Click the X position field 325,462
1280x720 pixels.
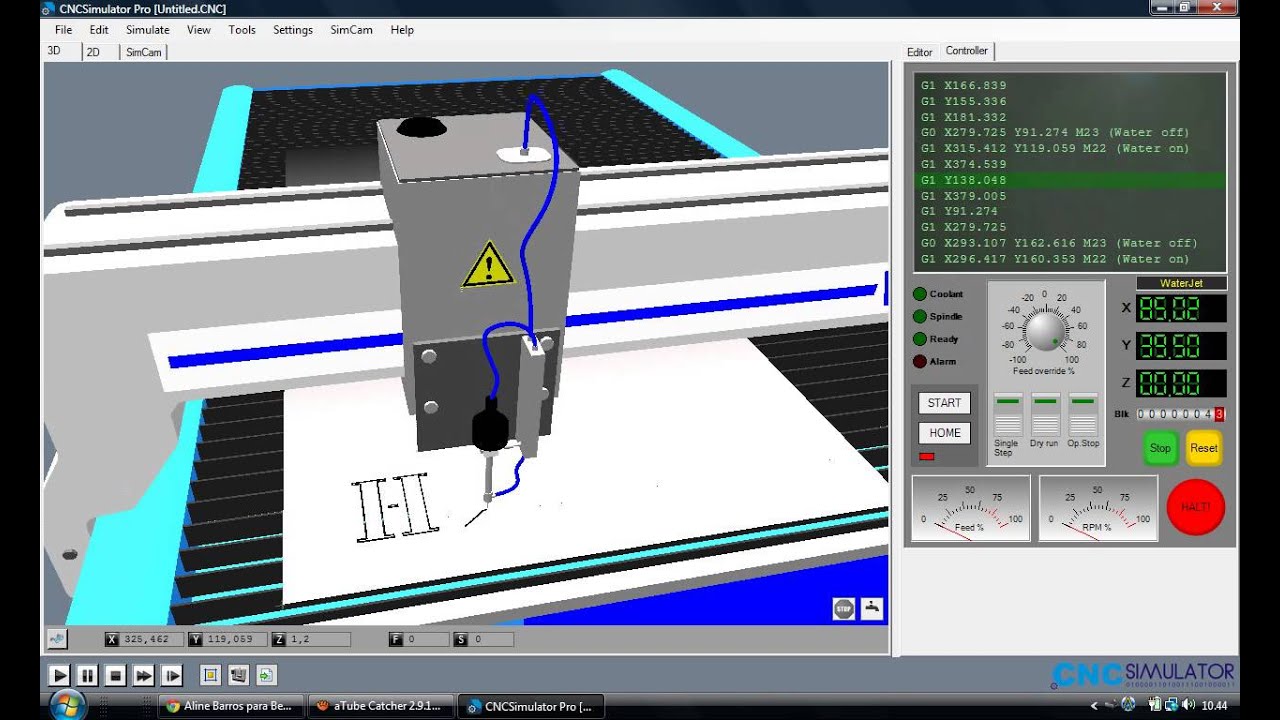click(144, 639)
